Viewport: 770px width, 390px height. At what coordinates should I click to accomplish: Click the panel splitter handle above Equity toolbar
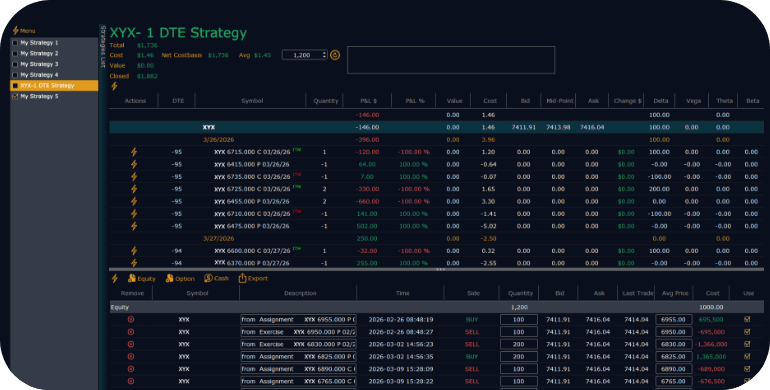pyautogui.click(x=440, y=269)
